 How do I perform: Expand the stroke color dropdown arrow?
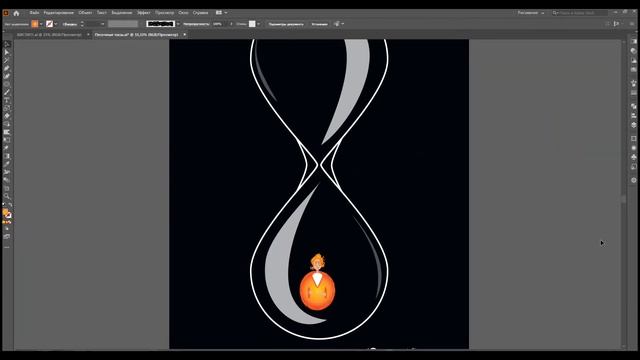coord(56,24)
